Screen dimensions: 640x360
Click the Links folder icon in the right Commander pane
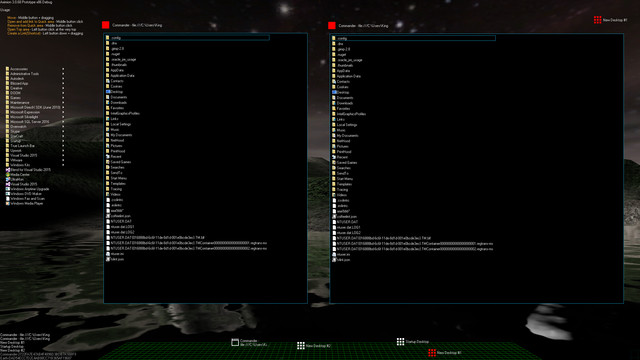[334, 119]
